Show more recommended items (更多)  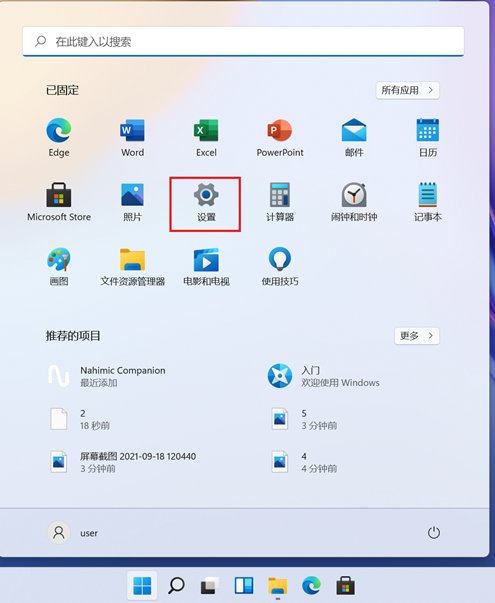(x=417, y=336)
